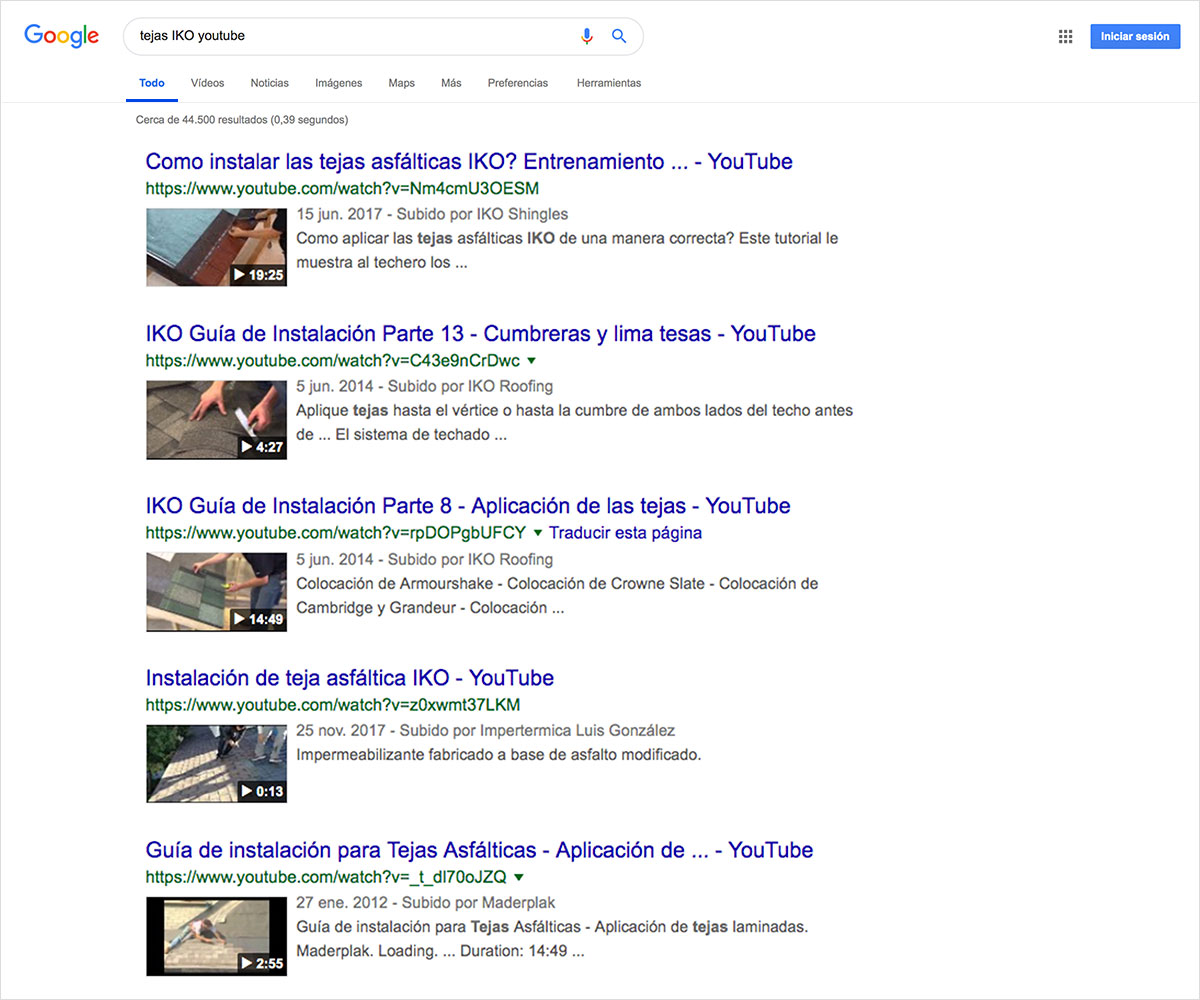This screenshot has width=1200, height=1000.
Task: Open the Herramientas menu
Action: click(608, 83)
